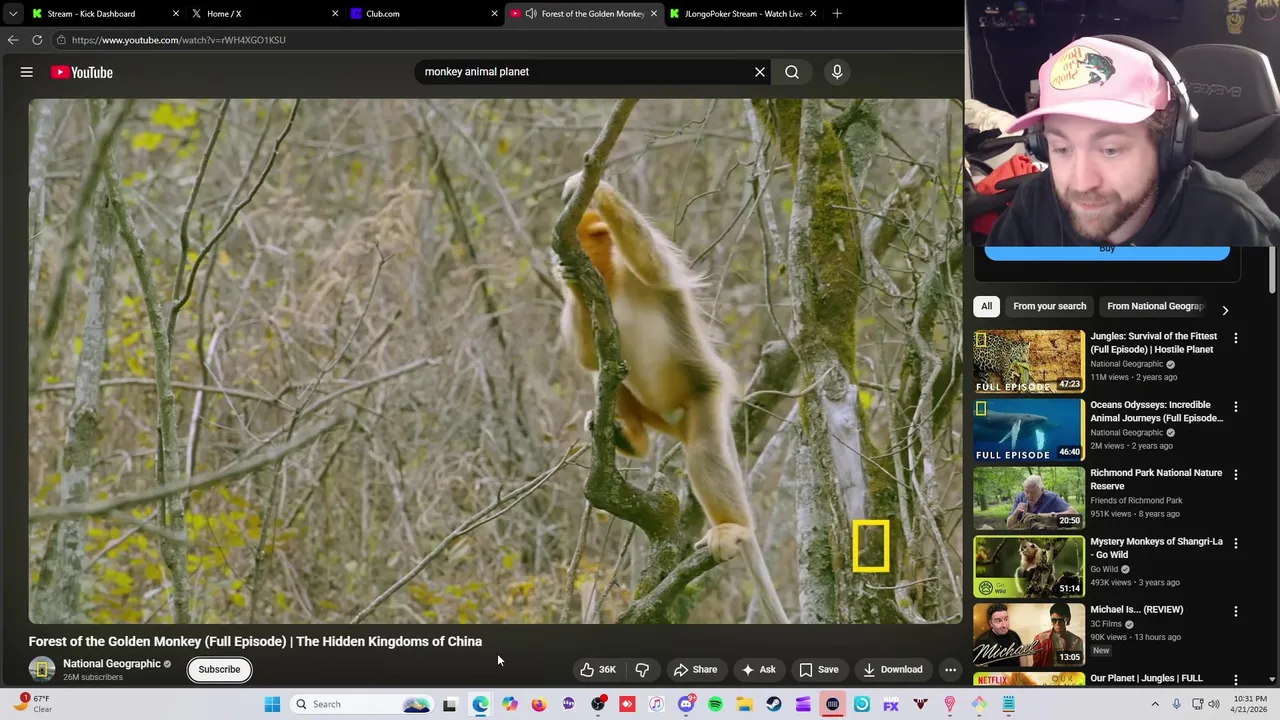Open the Richmond Park video thumbnail
Image resolution: width=1280 pixels, height=720 pixels.
[x=1029, y=498]
